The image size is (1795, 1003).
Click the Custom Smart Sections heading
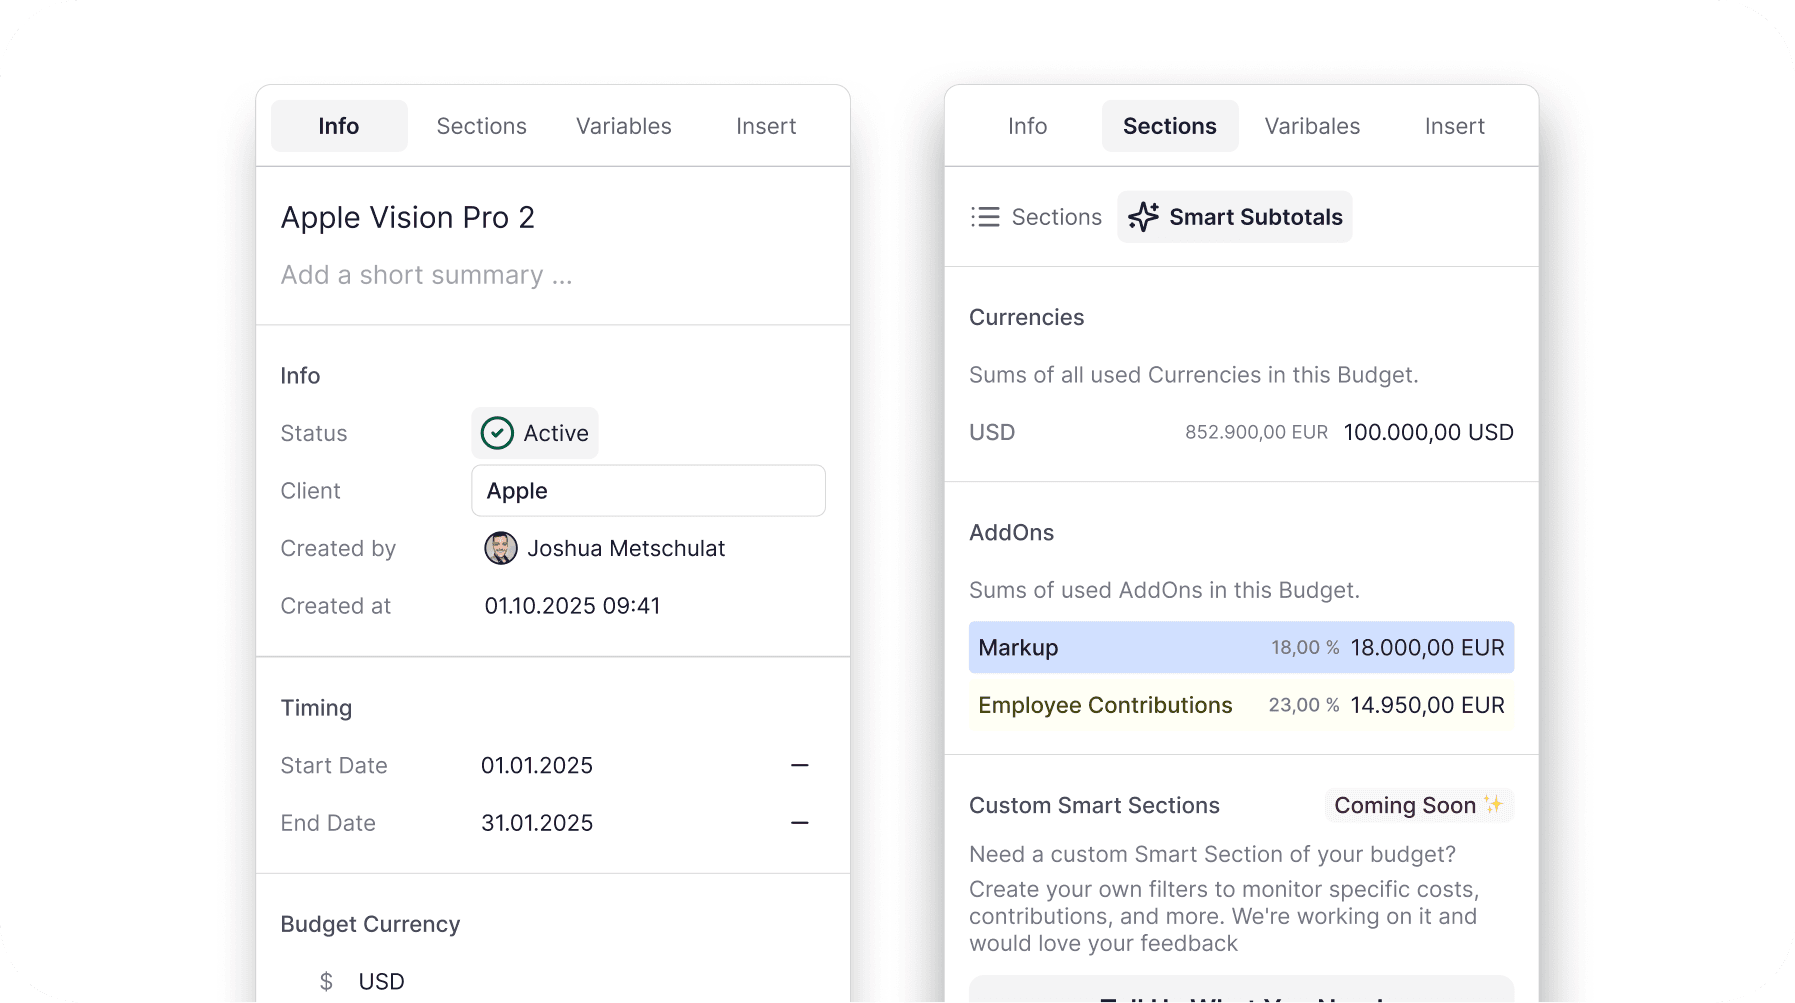(x=1094, y=805)
